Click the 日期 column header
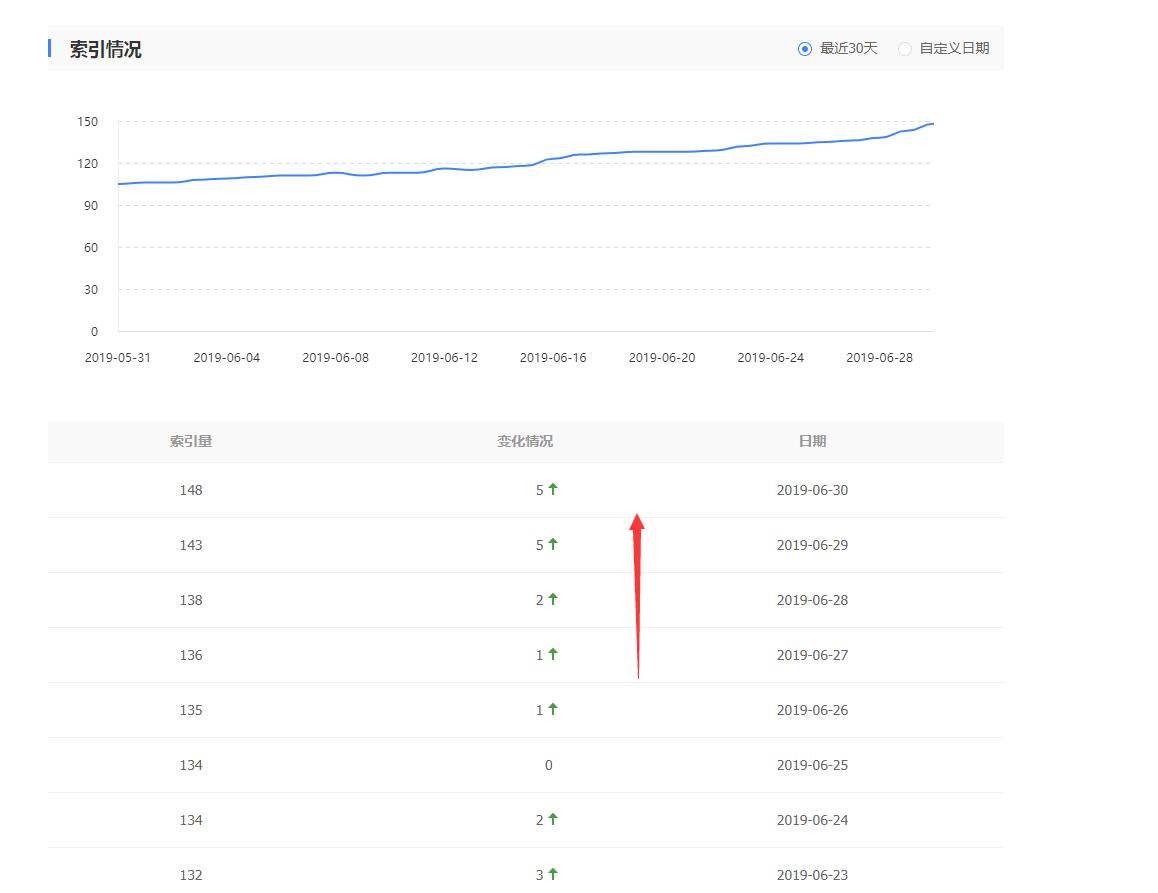The height and width of the screenshot is (893, 1158). coord(812,441)
